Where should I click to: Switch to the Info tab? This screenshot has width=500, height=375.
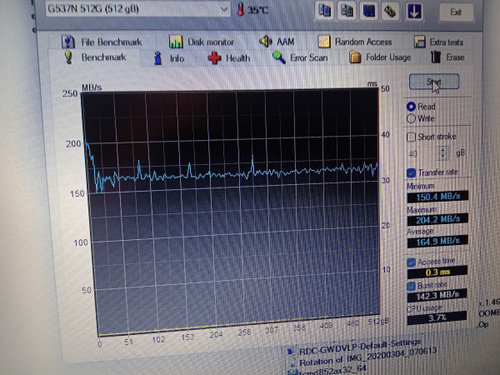(x=169, y=58)
